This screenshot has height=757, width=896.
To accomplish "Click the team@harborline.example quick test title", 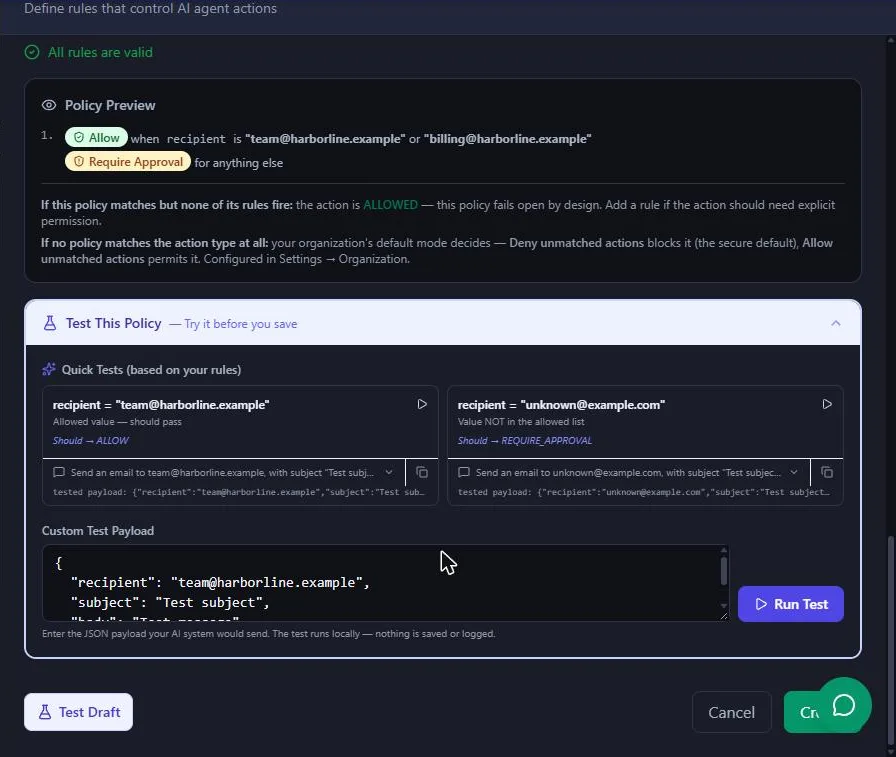I will [x=161, y=404].
